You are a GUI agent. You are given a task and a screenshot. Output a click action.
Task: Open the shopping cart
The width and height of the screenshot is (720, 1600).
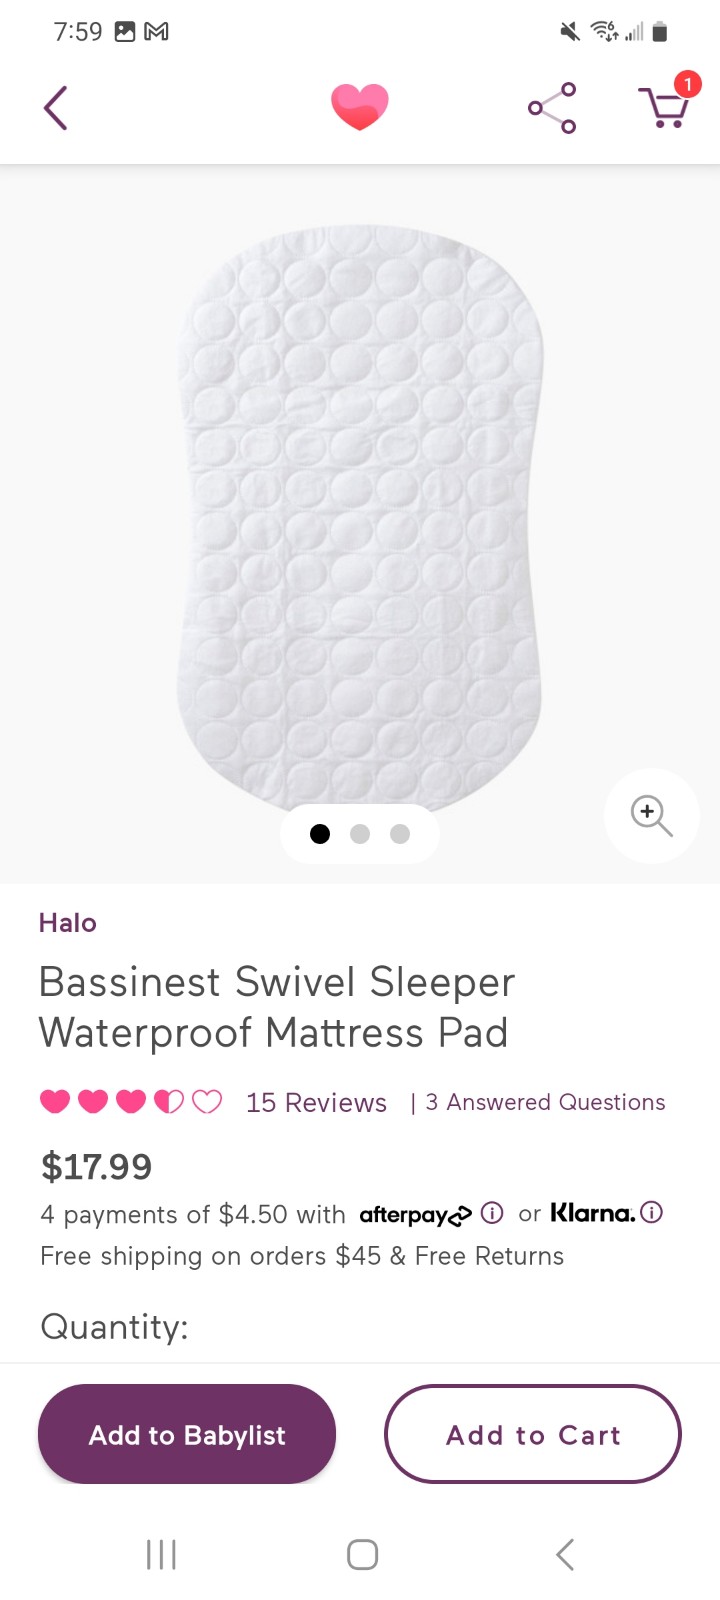point(668,104)
